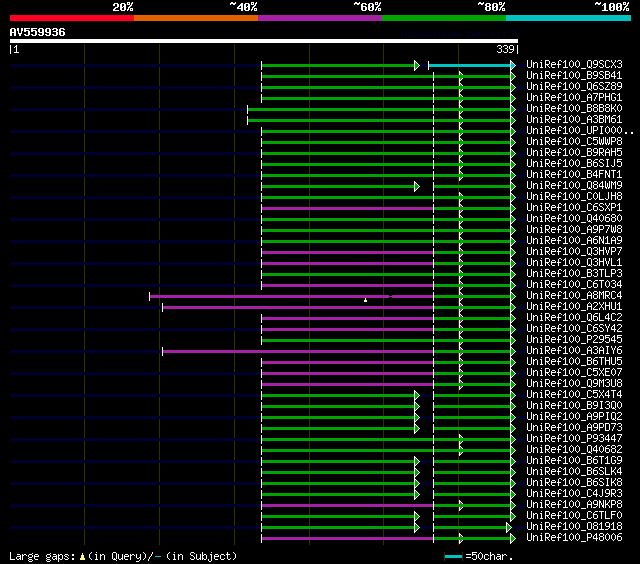Click the orange ~40% identity legend segment

196,18
